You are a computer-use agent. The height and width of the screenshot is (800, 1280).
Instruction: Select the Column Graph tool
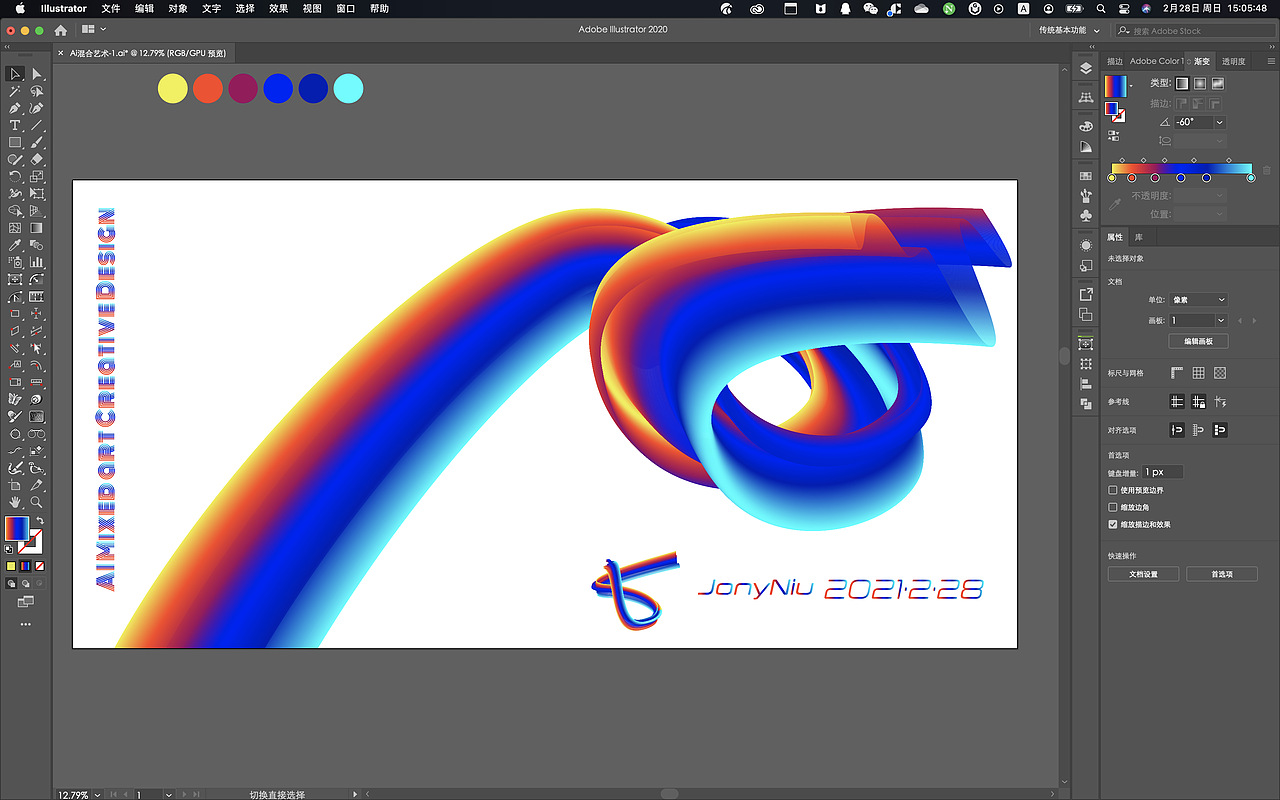[x=37, y=262]
